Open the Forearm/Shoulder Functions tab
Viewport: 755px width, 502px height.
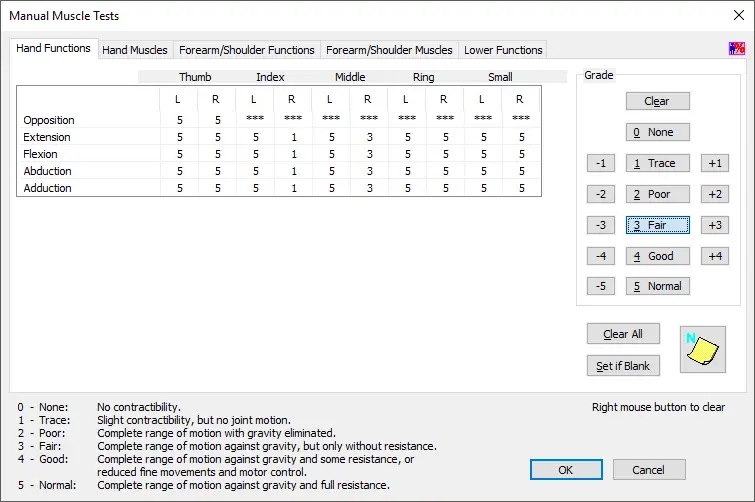pyautogui.click(x=247, y=50)
